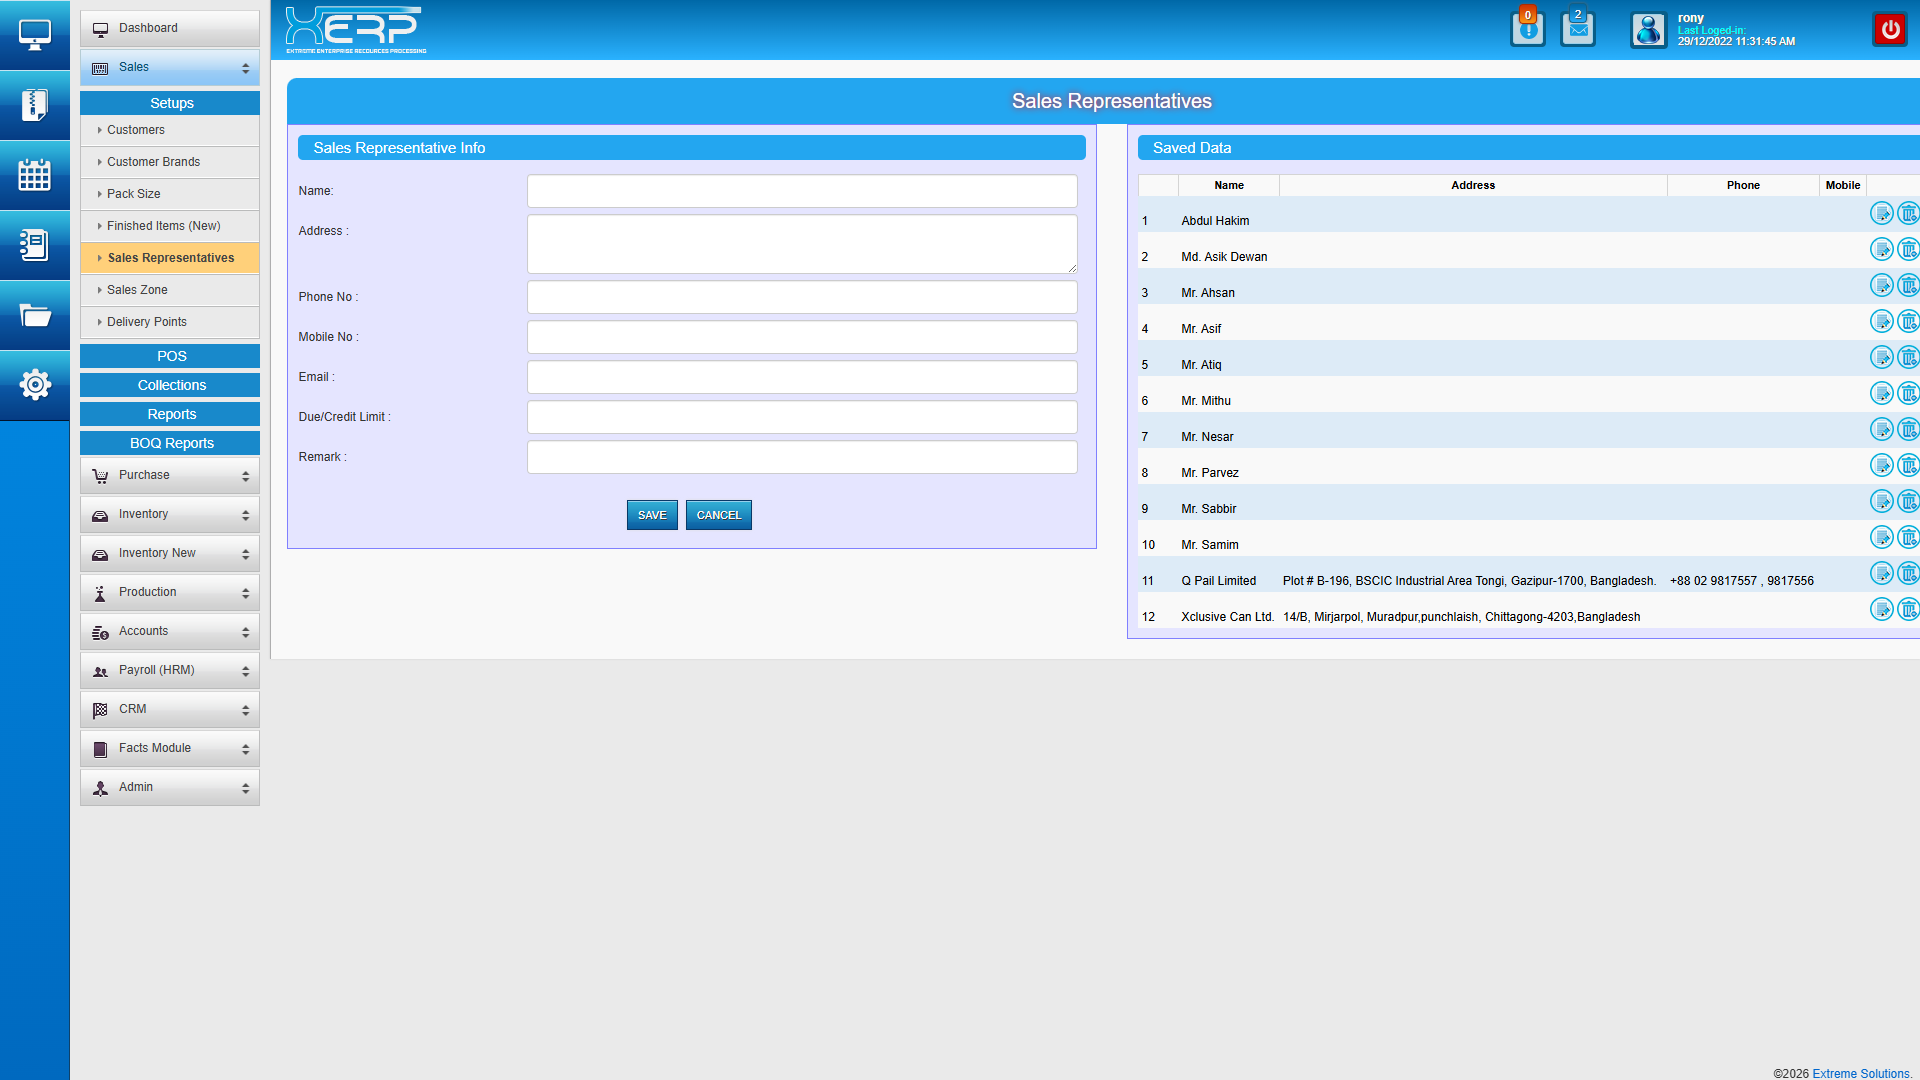The width and height of the screenshot is (1920, 1080).
Task: Expand the Purchase module menu
Action: [x=170, y=476]
